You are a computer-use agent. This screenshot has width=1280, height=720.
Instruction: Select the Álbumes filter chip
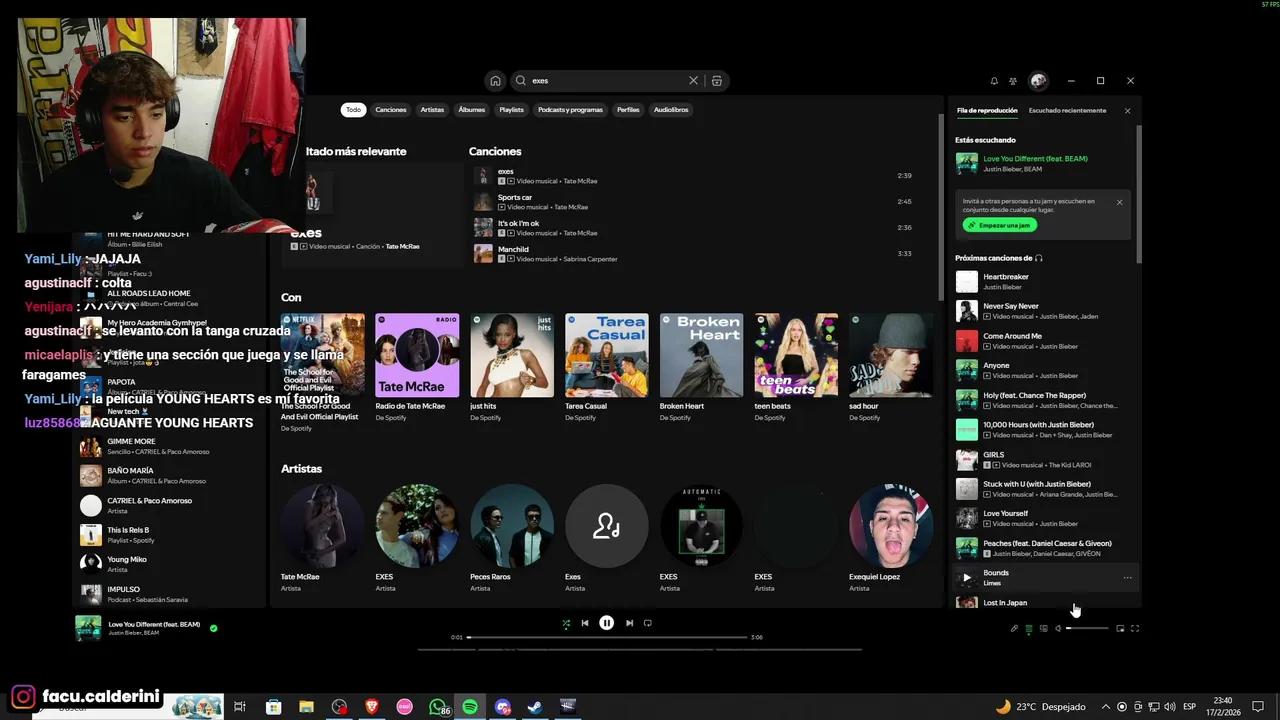click(472, 110)
